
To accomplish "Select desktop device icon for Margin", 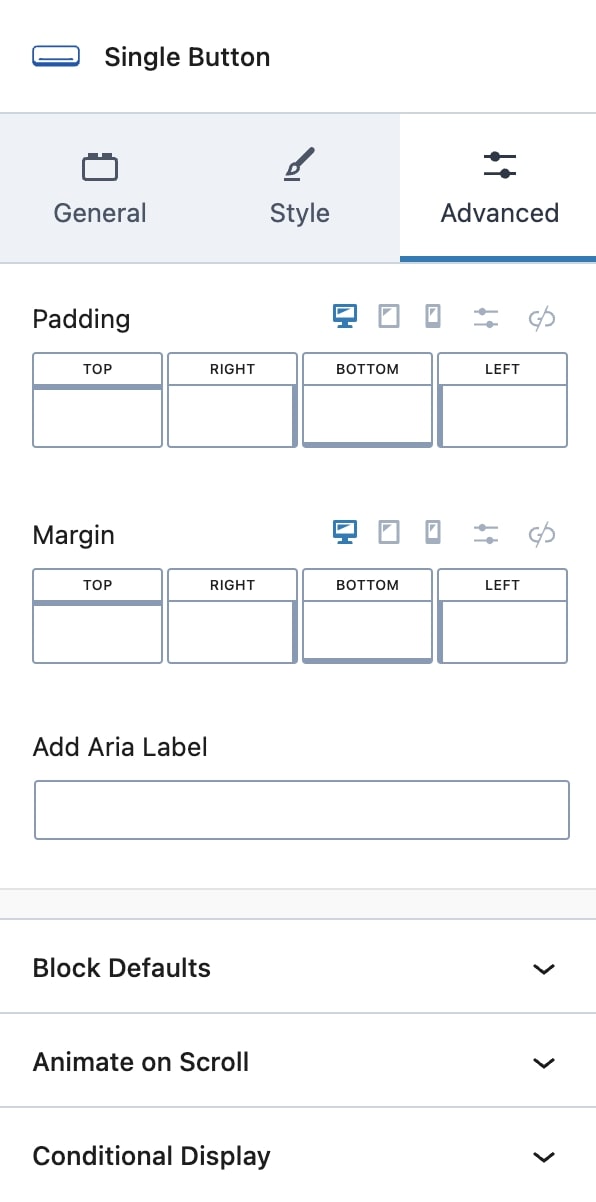I will [344, 532].
